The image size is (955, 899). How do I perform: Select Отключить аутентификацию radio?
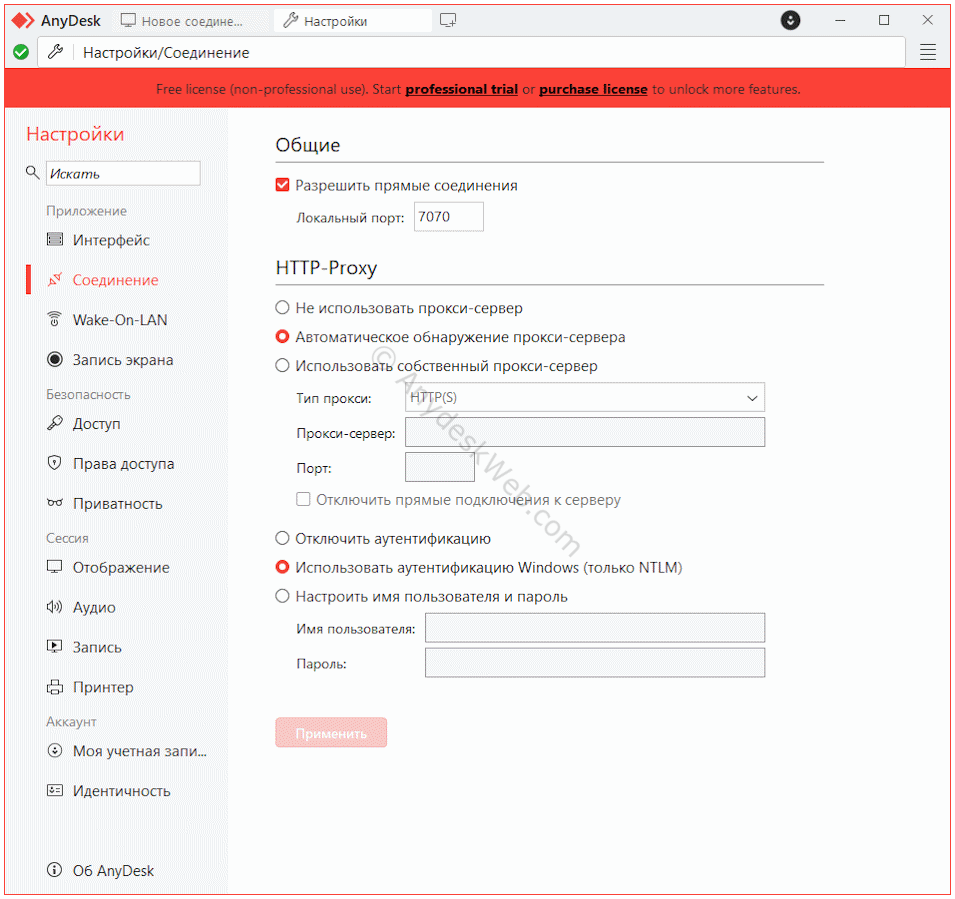click(x=282, y=538)
